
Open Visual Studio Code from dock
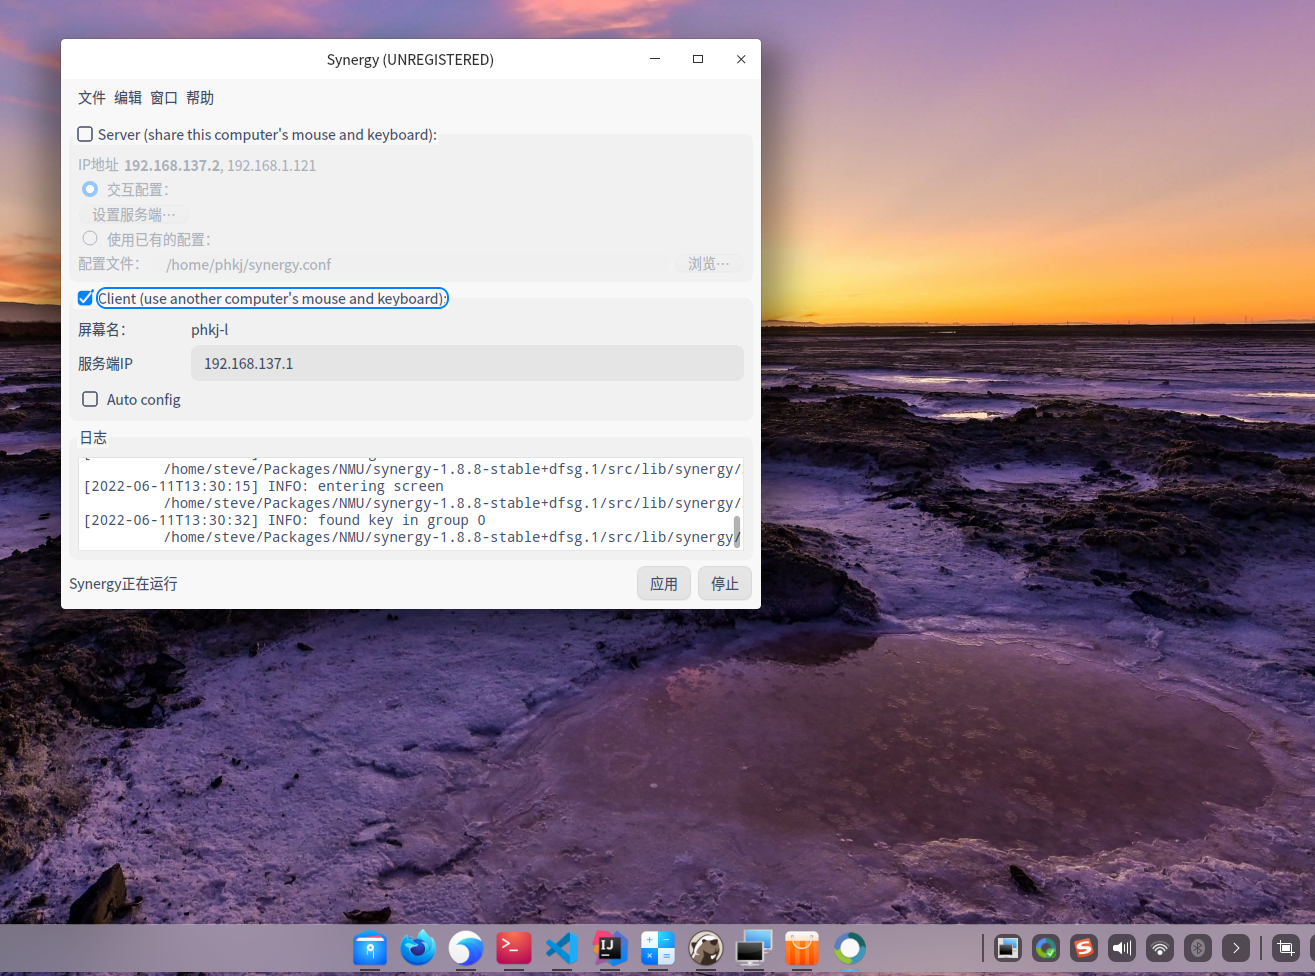click(562, 948)
